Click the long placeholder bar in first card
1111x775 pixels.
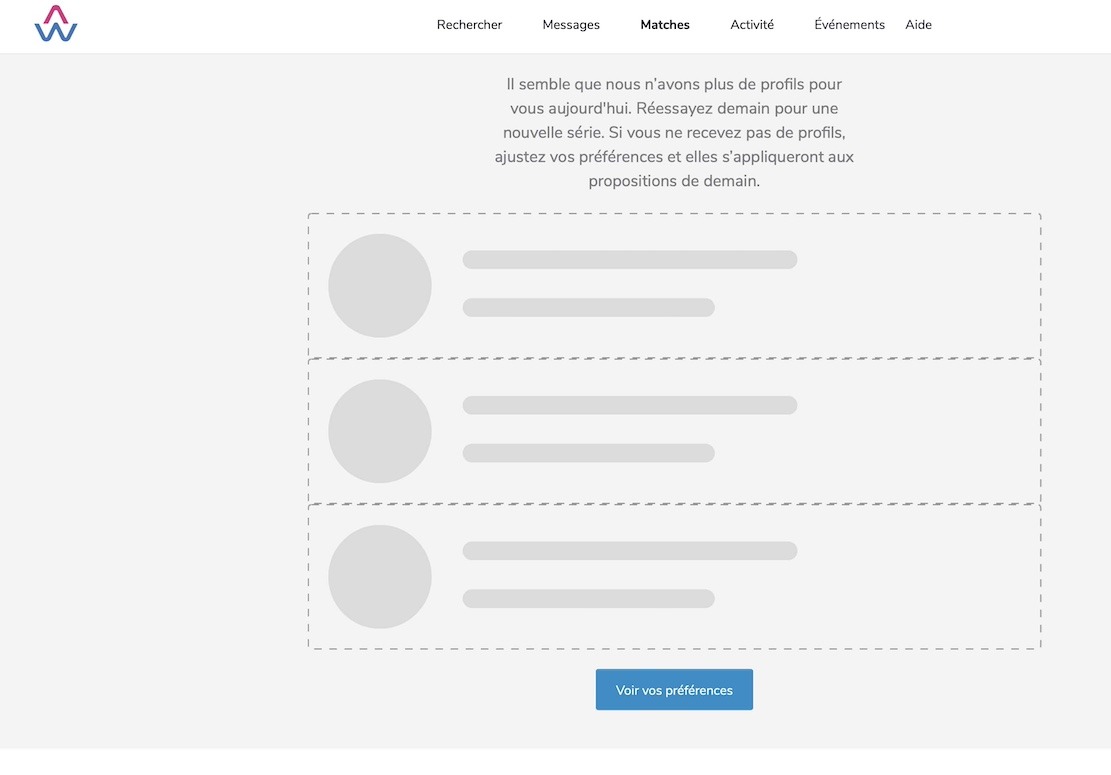pos(630,260)
